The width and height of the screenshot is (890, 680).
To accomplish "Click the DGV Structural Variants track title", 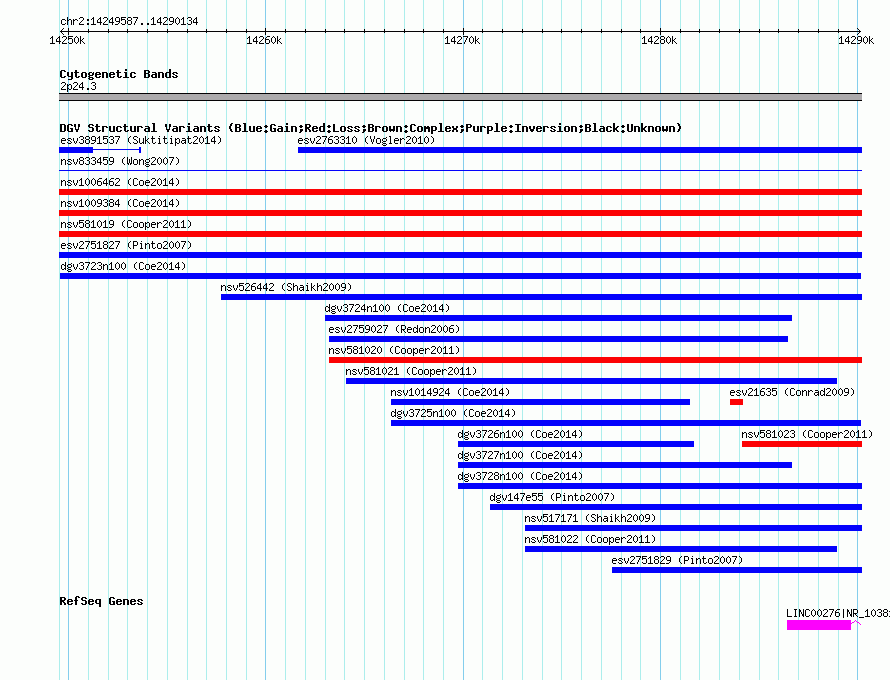I will coord(370,128).
